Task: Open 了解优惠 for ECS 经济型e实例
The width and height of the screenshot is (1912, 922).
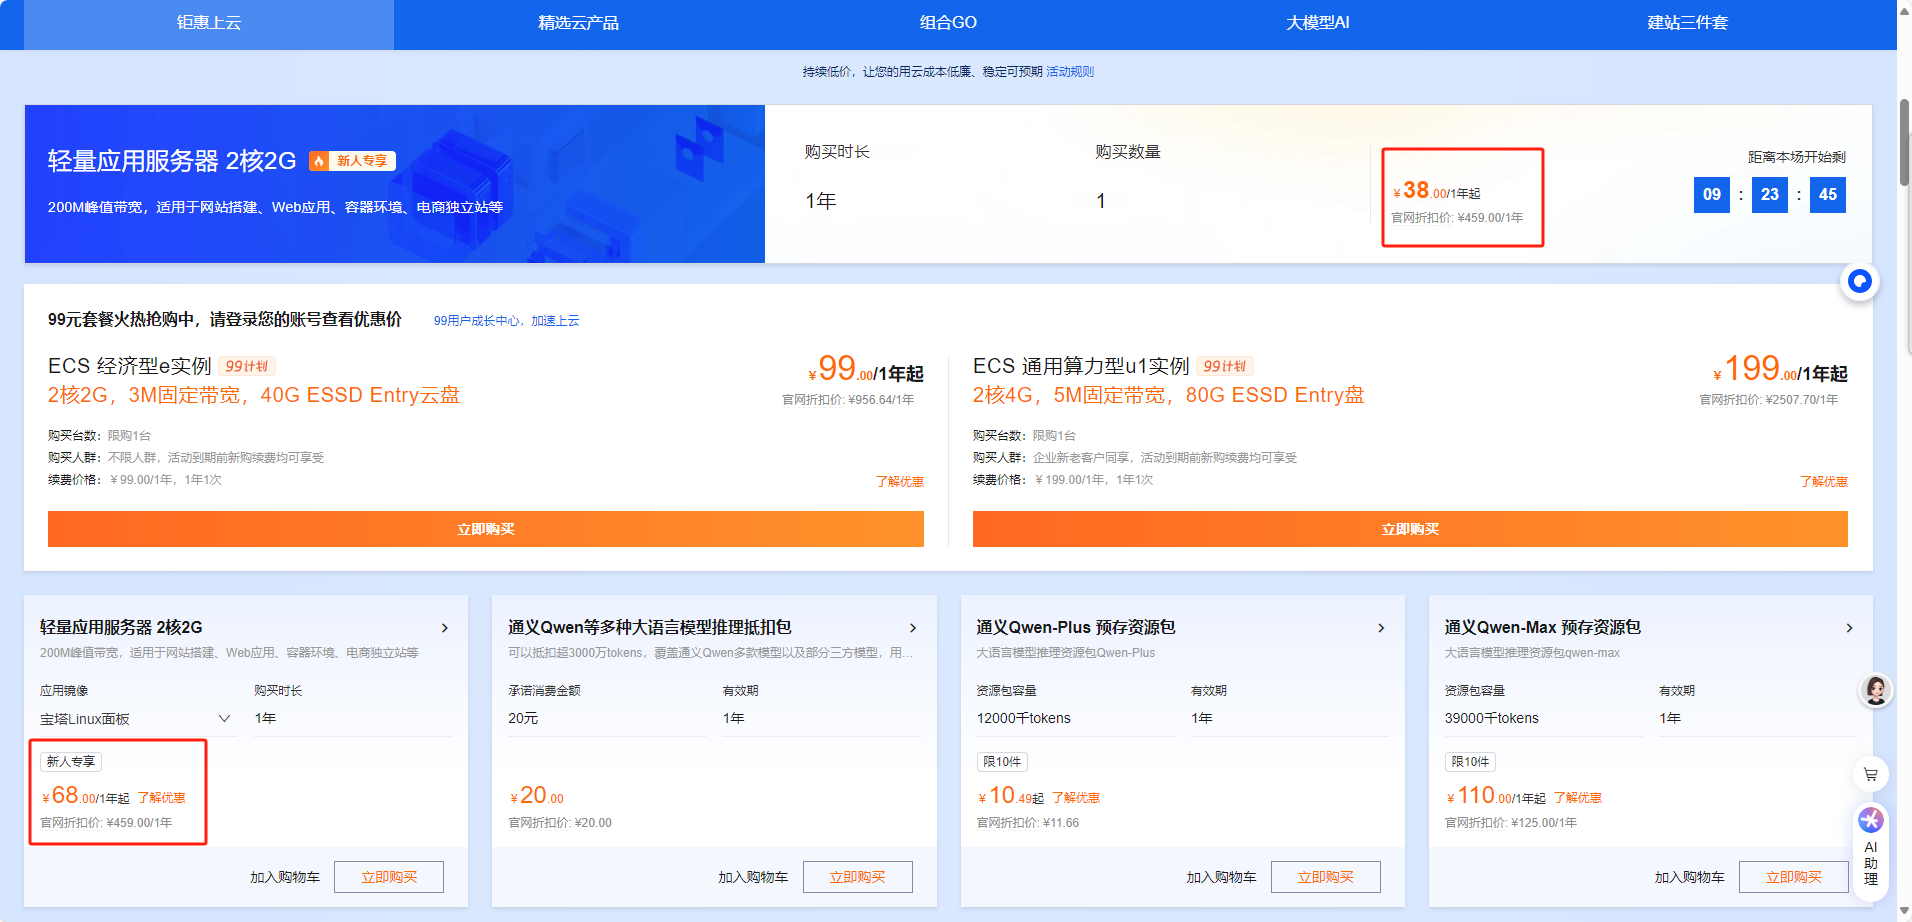Action: tap(900, 482)
